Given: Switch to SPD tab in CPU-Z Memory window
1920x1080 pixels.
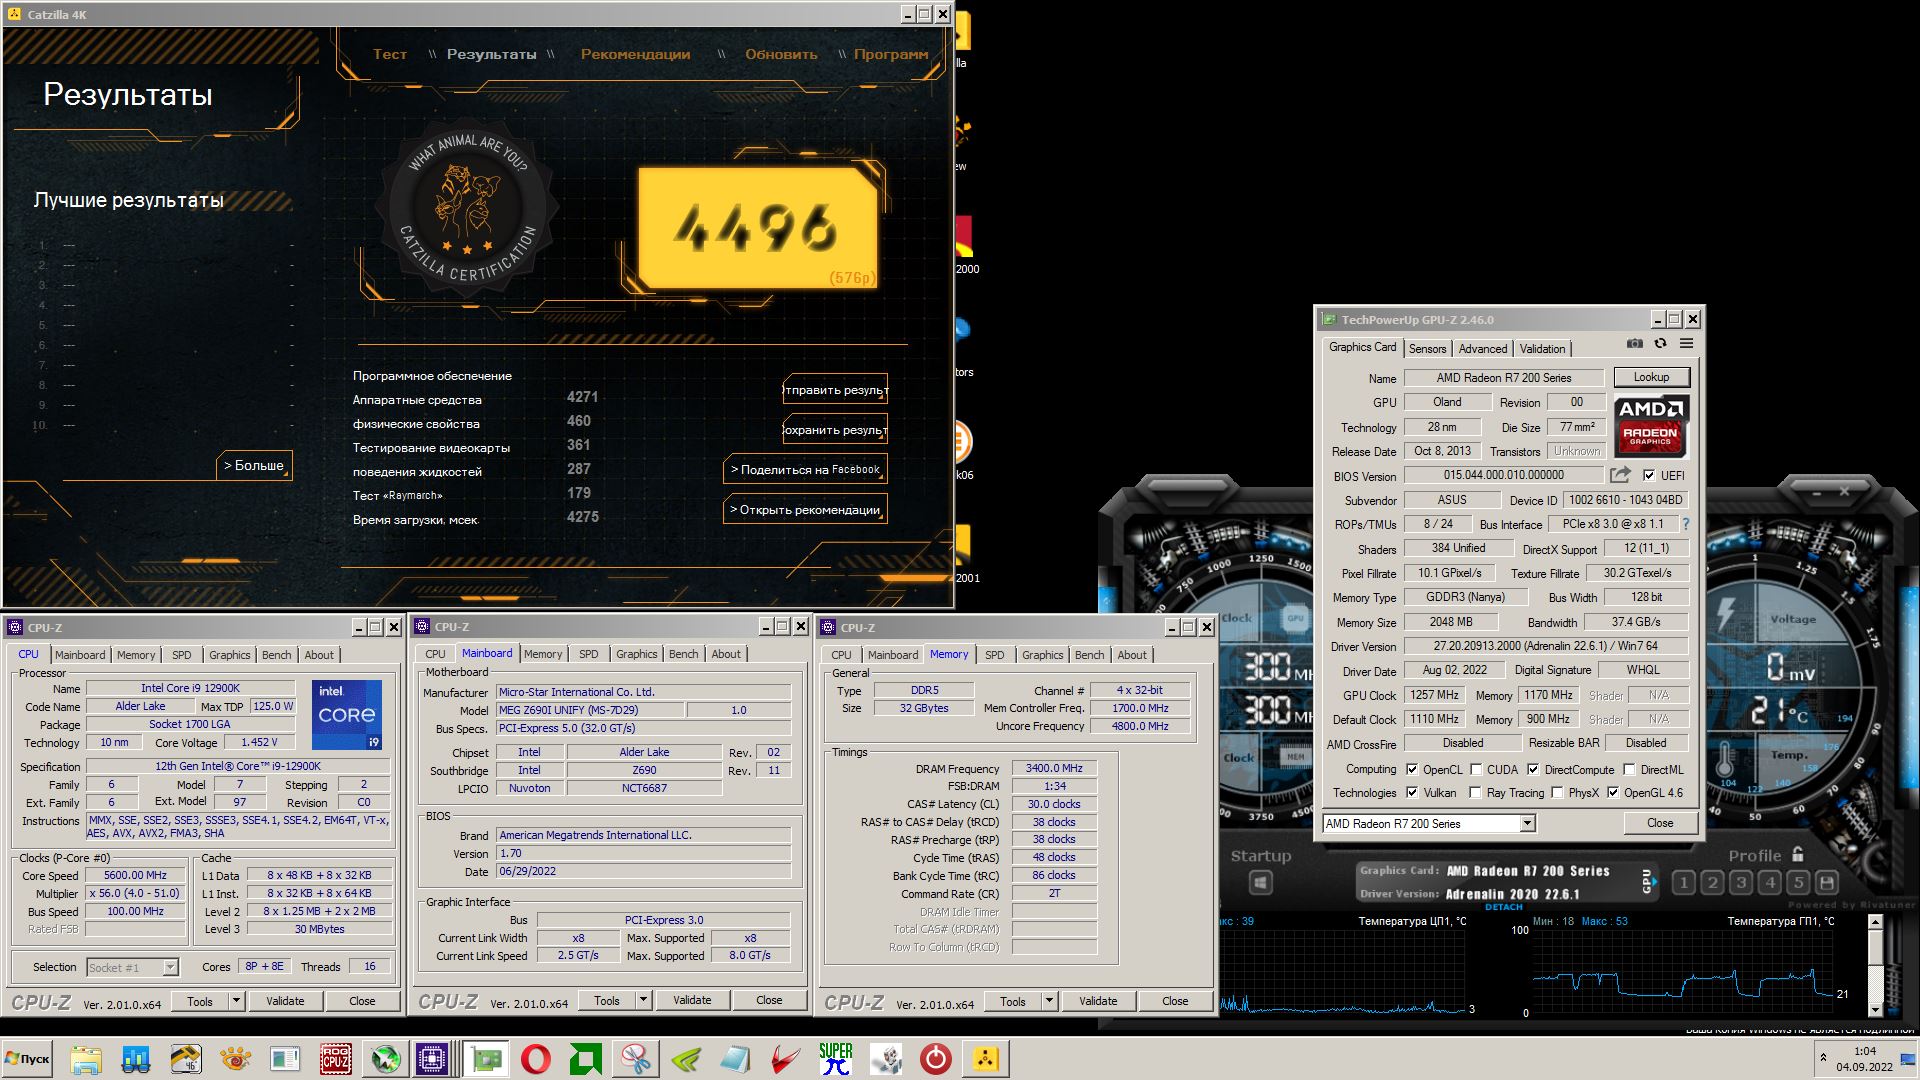Looking at the screenshot, I should tap(994, 655).
